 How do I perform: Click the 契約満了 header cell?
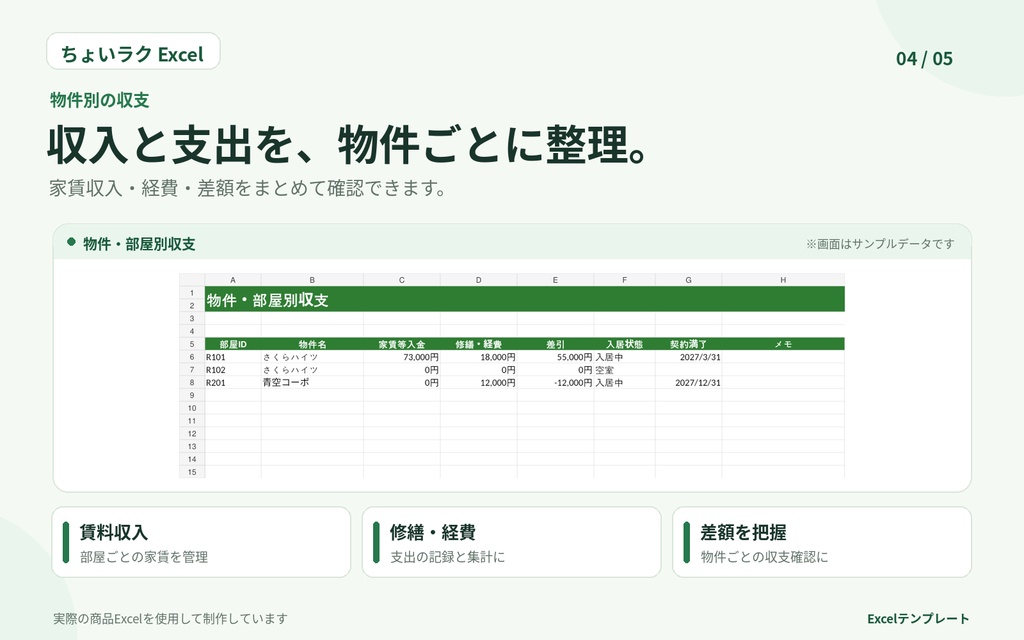pos(688,344)
